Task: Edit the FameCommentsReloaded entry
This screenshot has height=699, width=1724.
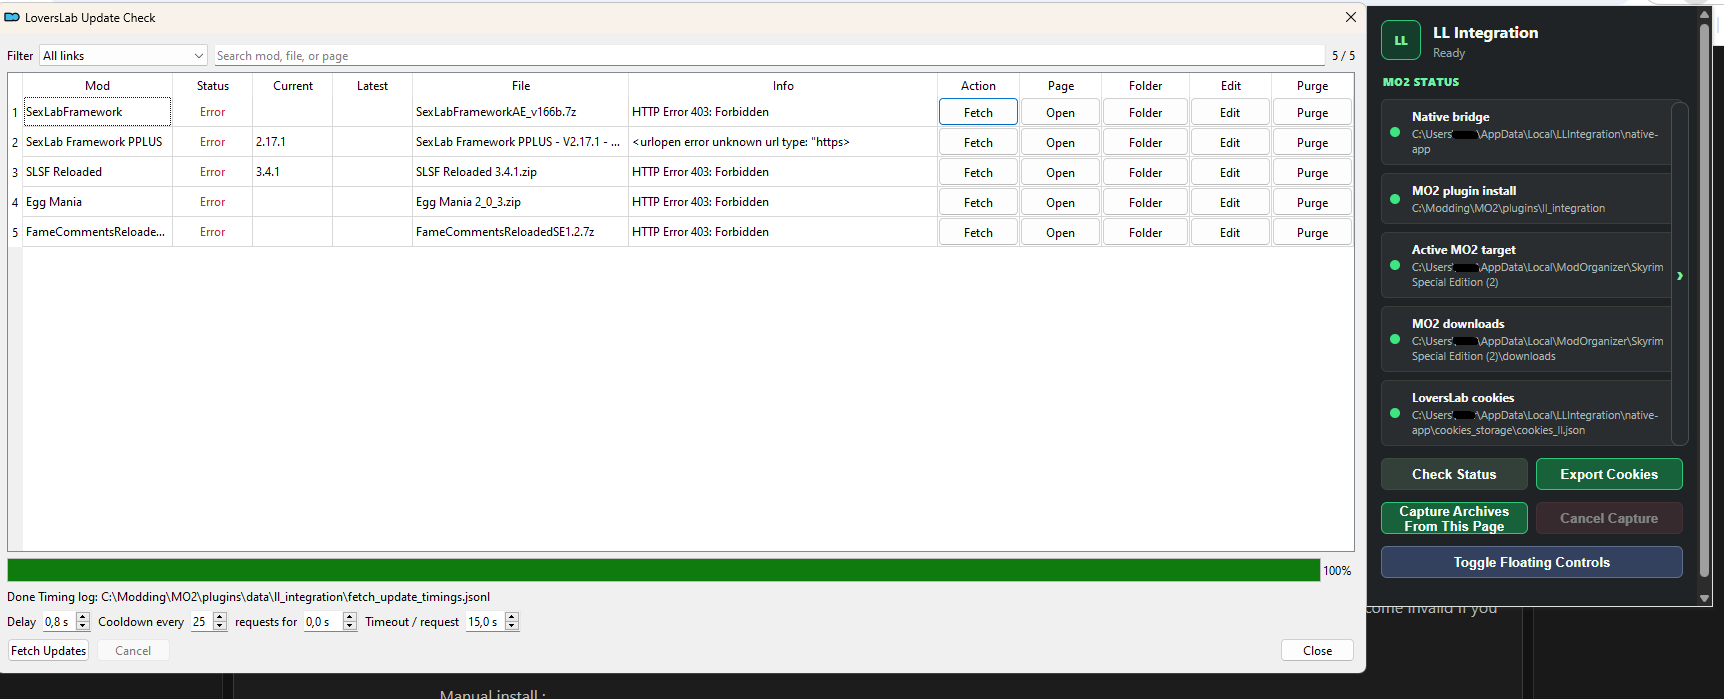Action: pyautogui.click(x=1230, y=232)
